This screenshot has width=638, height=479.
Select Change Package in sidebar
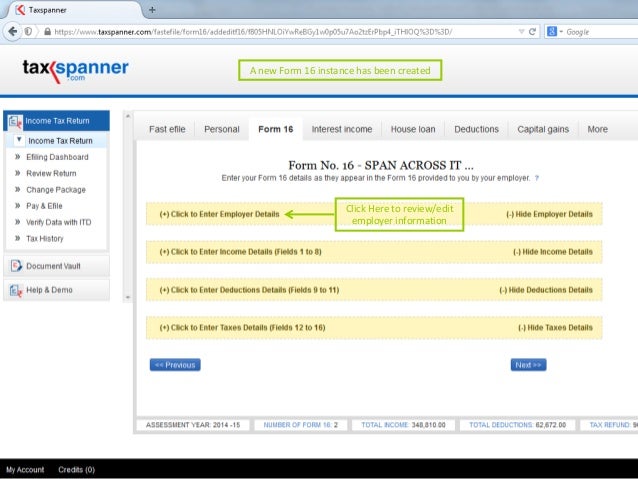click(x=56, y=190)
